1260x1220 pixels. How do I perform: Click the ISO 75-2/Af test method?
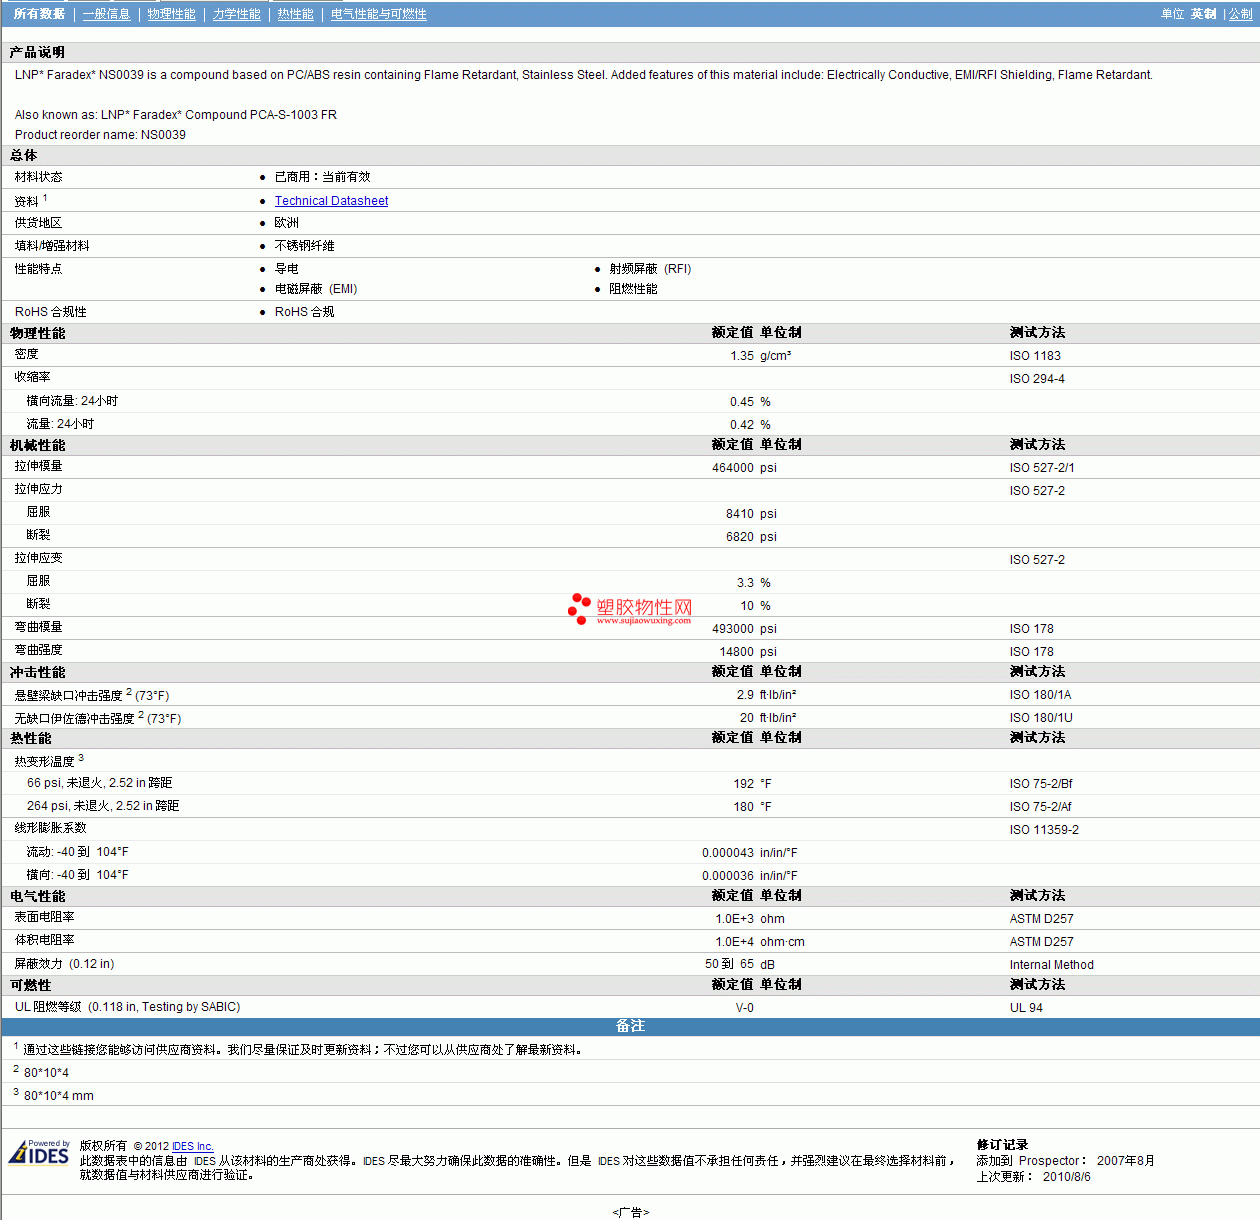click(x=1041, y=807)
